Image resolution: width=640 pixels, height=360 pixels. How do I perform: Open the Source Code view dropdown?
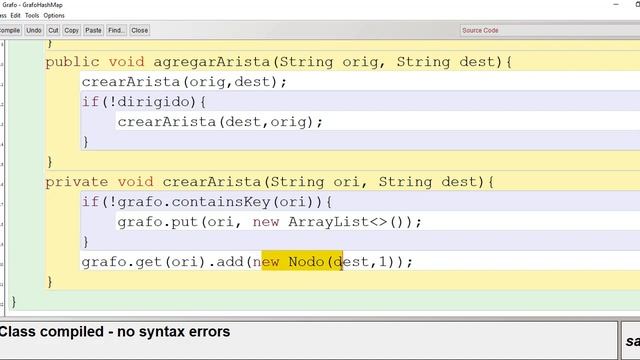pyautogui.click(x=550, y=30)
